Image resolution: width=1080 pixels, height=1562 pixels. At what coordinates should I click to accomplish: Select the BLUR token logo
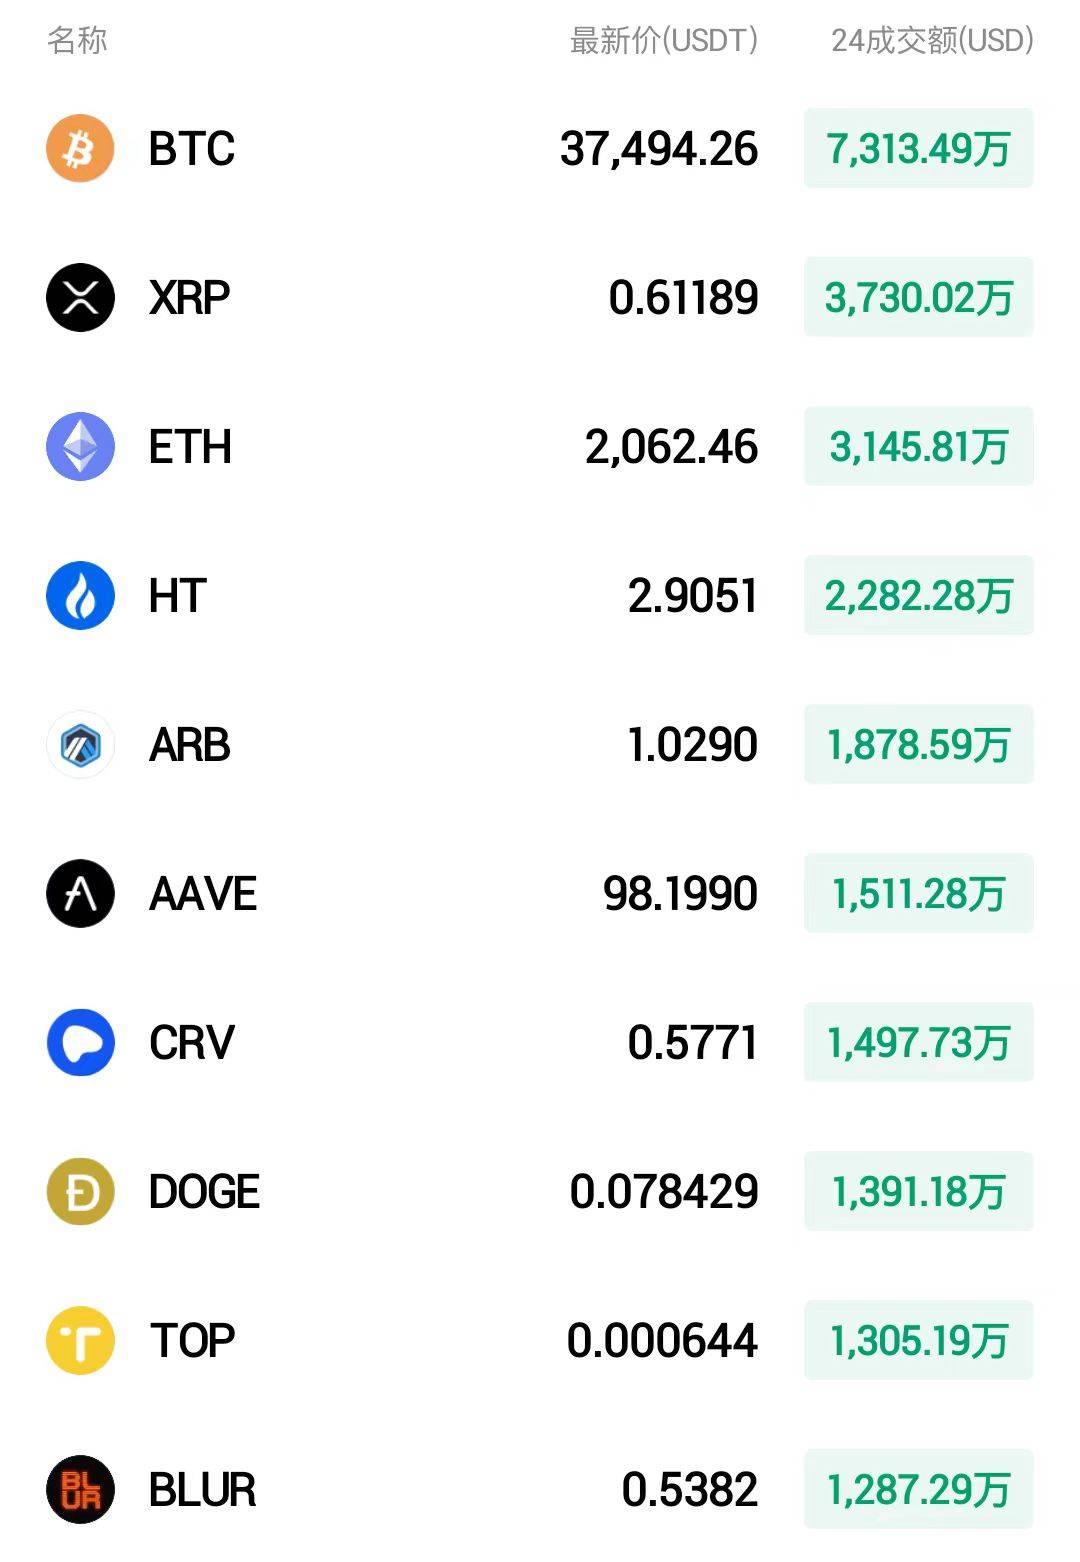point(80,1490)
